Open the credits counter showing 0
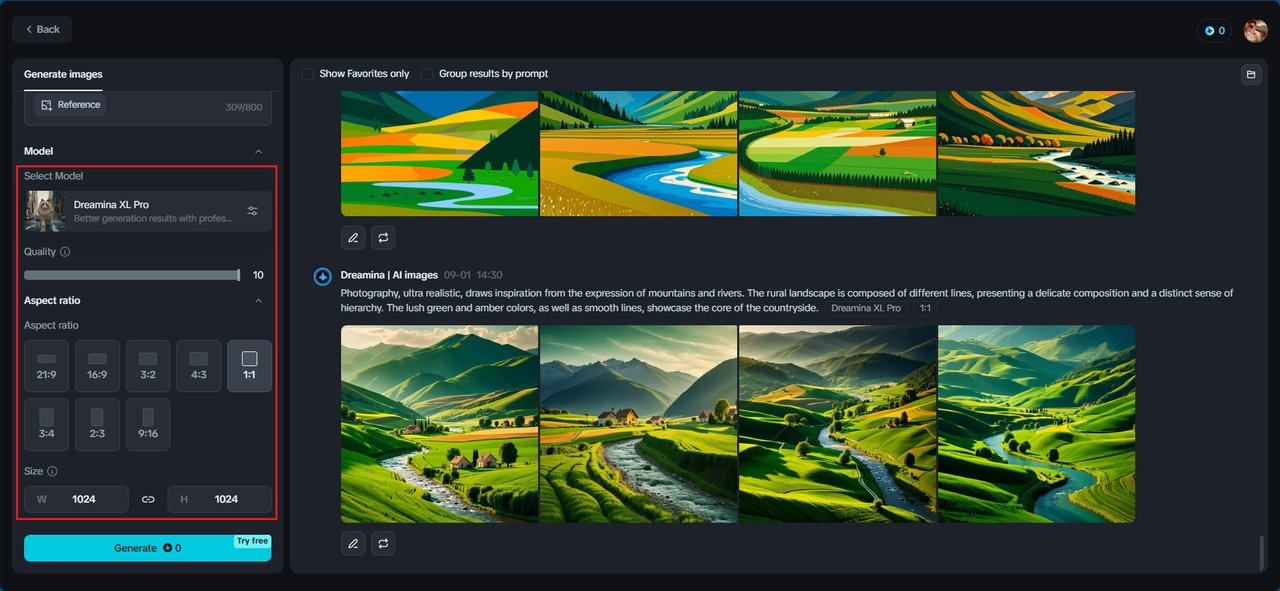1280x591 pixels. 1215,31
